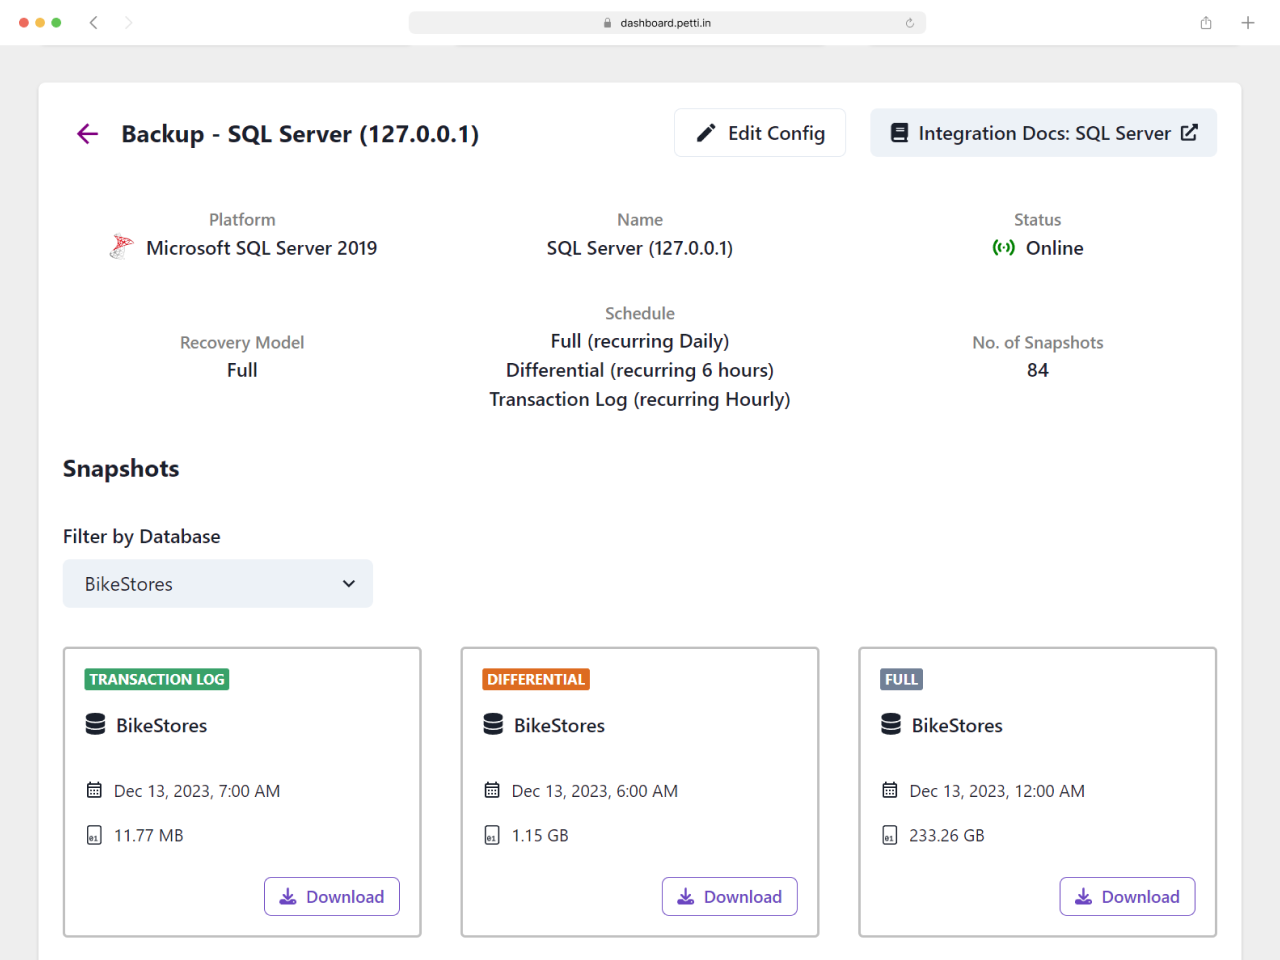This screenshot has width=1280, height=960.
Task: Click file size icon next to 233.26 GB
Action: pyautogui.click(x=890, y=835)
